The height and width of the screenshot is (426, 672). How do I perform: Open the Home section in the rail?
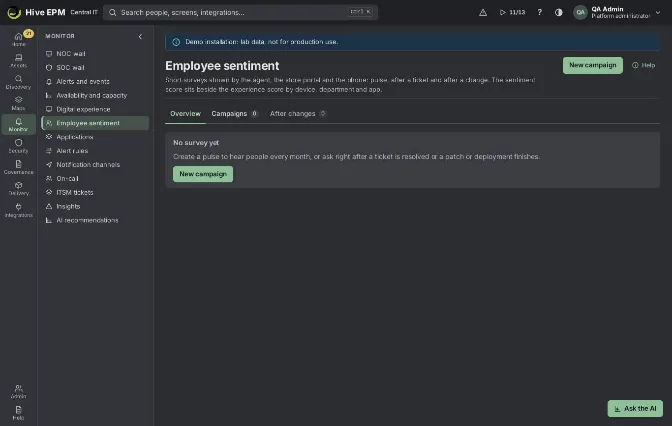(x=18, y=39)
